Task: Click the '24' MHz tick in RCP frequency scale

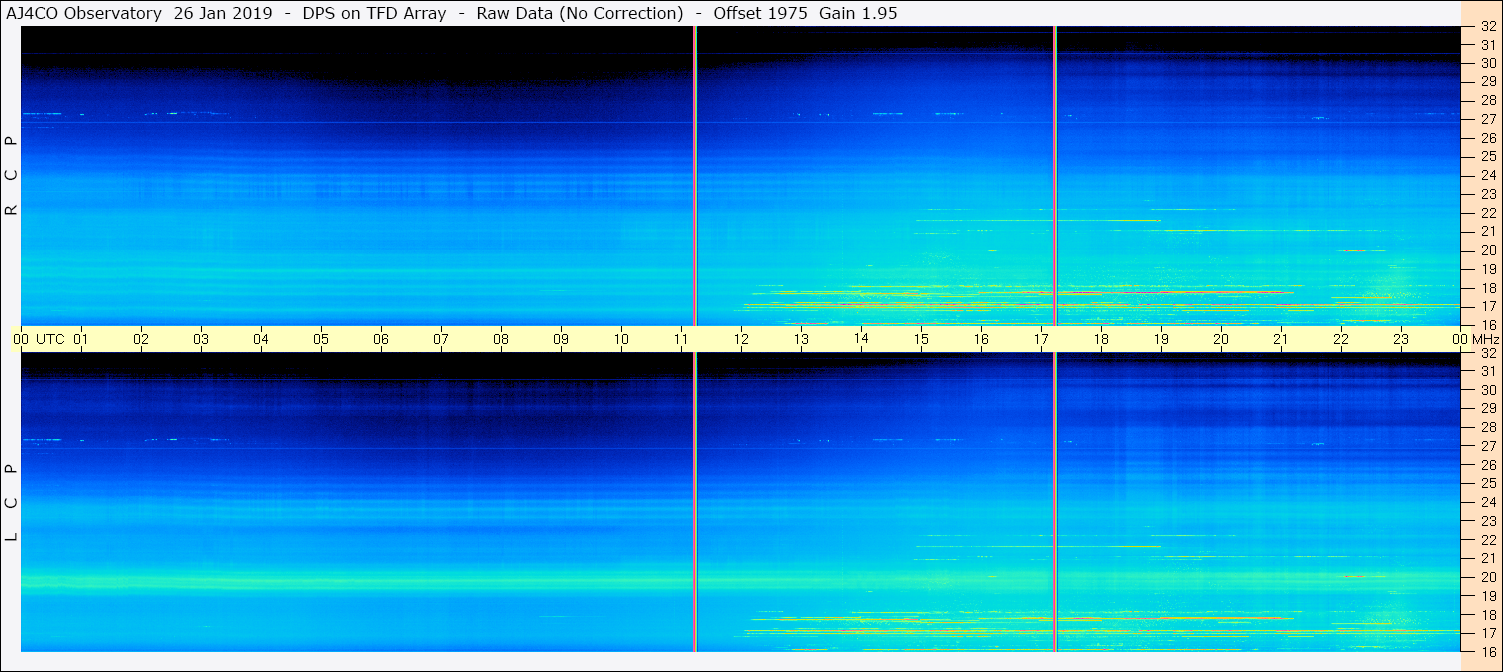Action: [x=1488, y=175]
